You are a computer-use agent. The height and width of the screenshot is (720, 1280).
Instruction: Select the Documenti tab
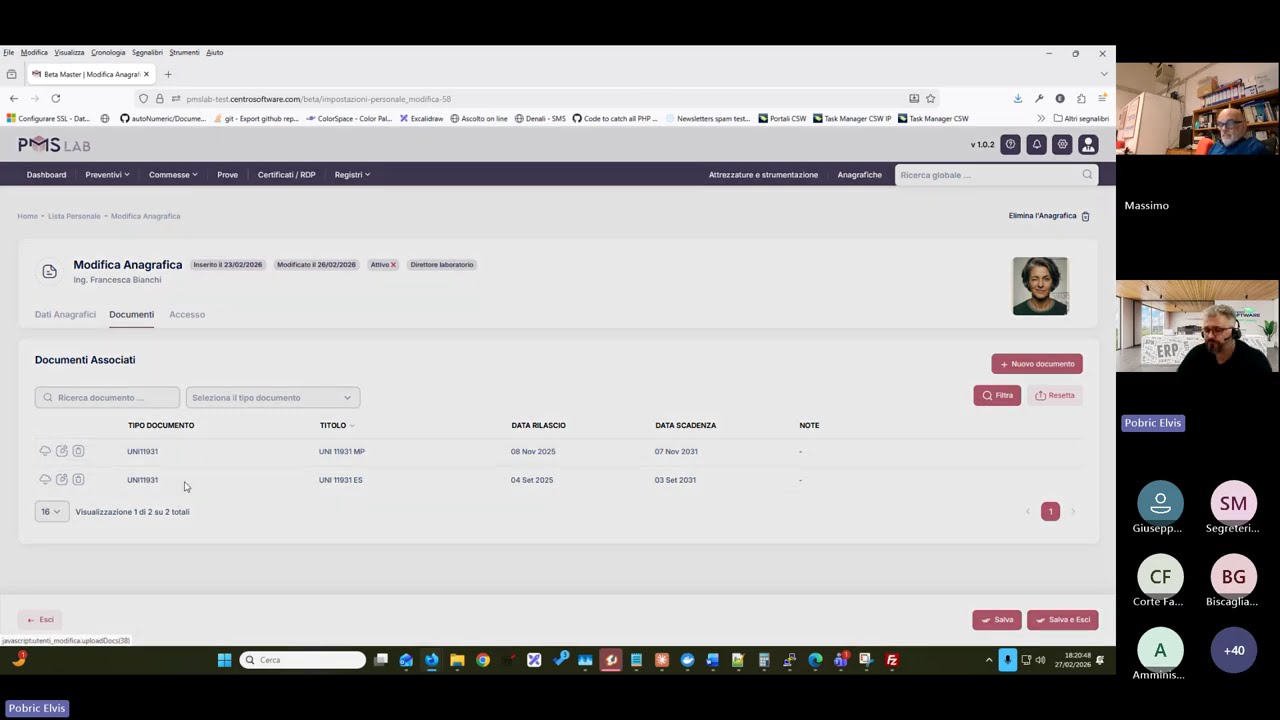click(131, 314)
